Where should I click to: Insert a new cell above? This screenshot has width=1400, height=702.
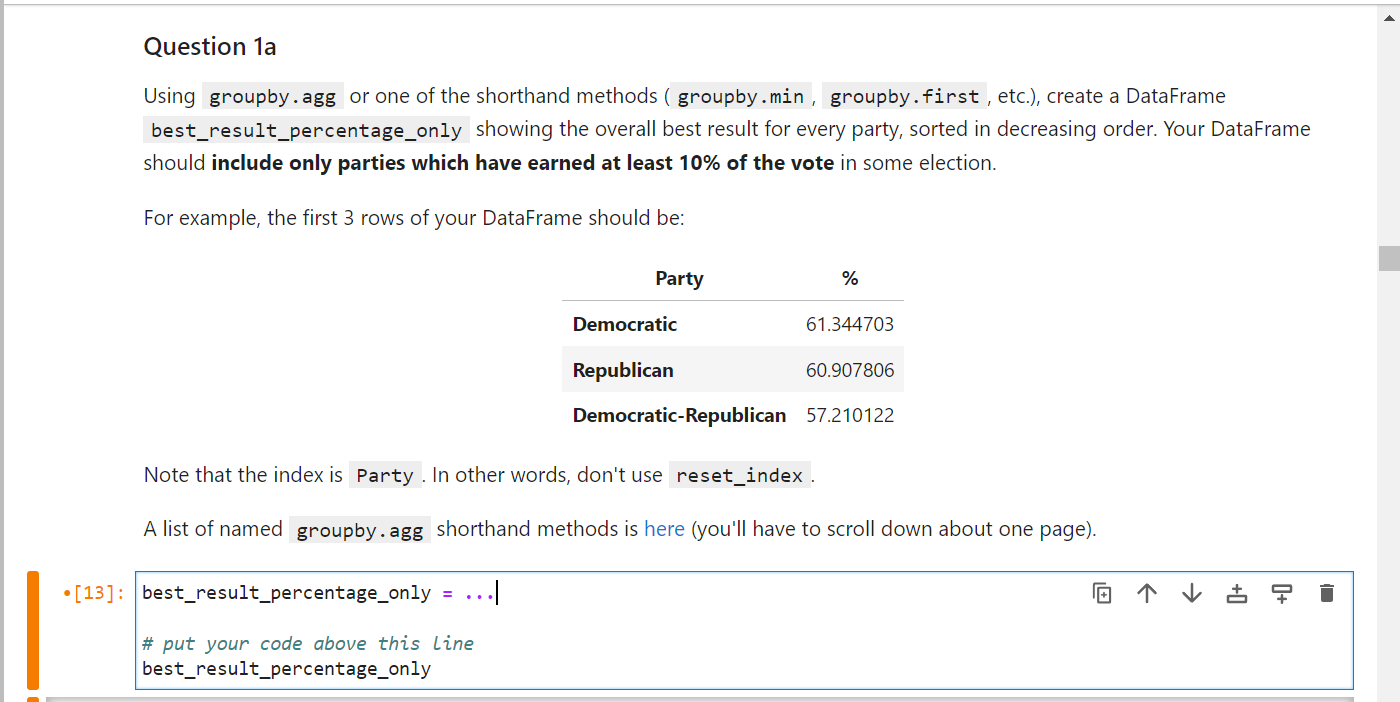click(1236, 592)
